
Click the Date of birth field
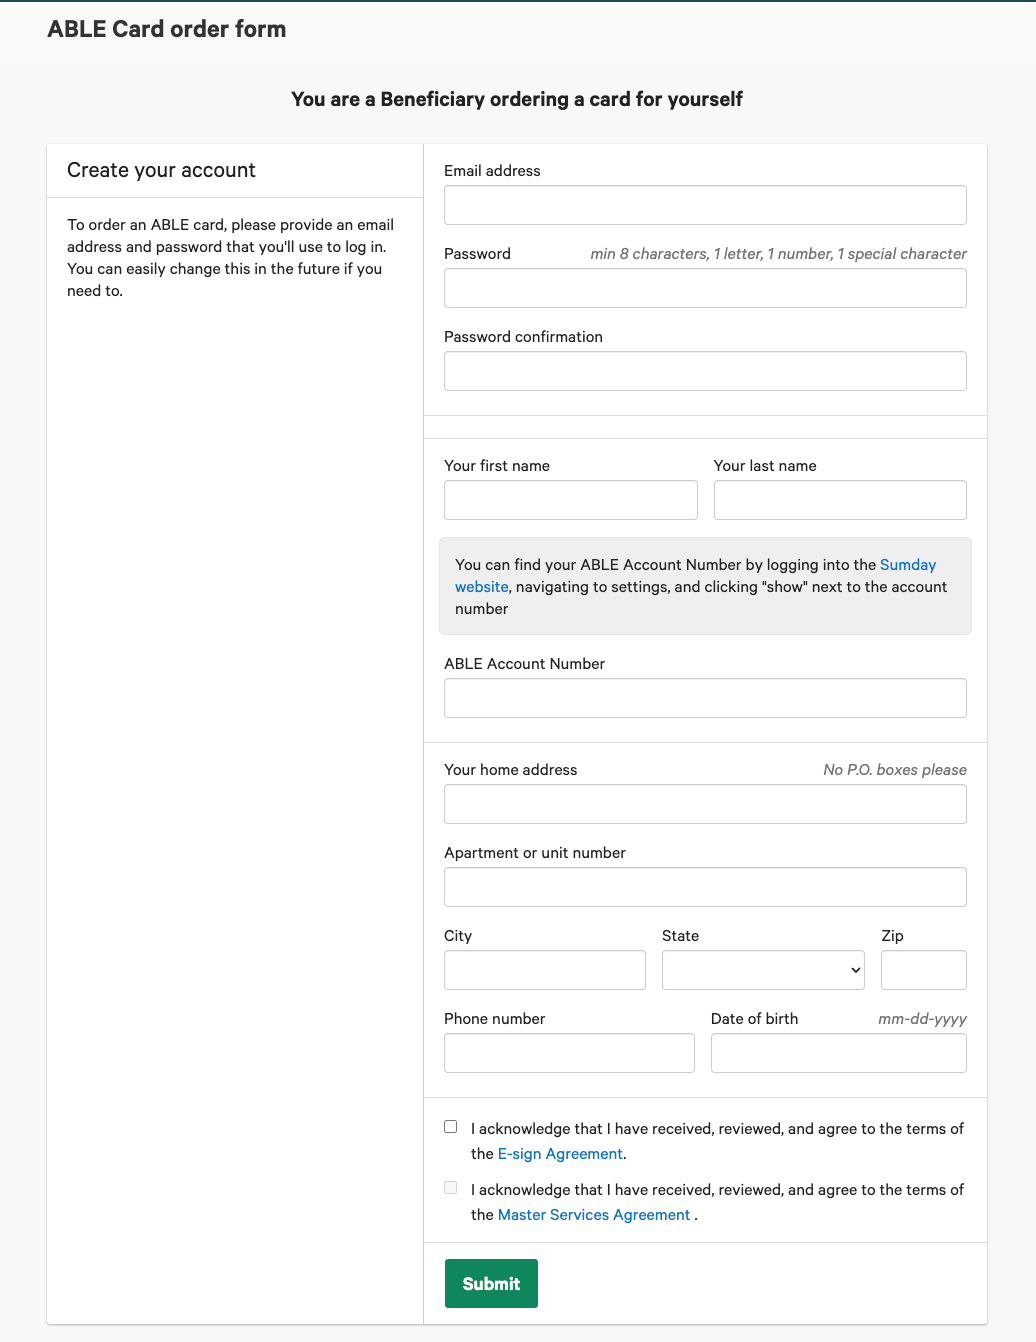point(838,1053)
